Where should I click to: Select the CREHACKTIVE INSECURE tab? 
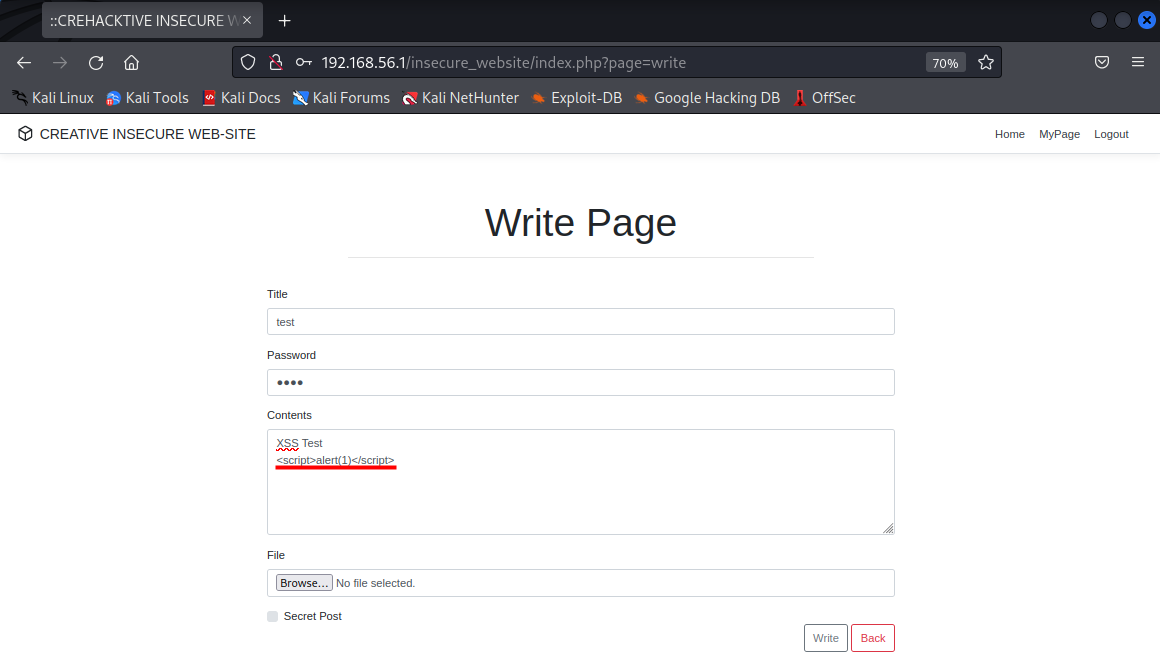click(152, 21)
